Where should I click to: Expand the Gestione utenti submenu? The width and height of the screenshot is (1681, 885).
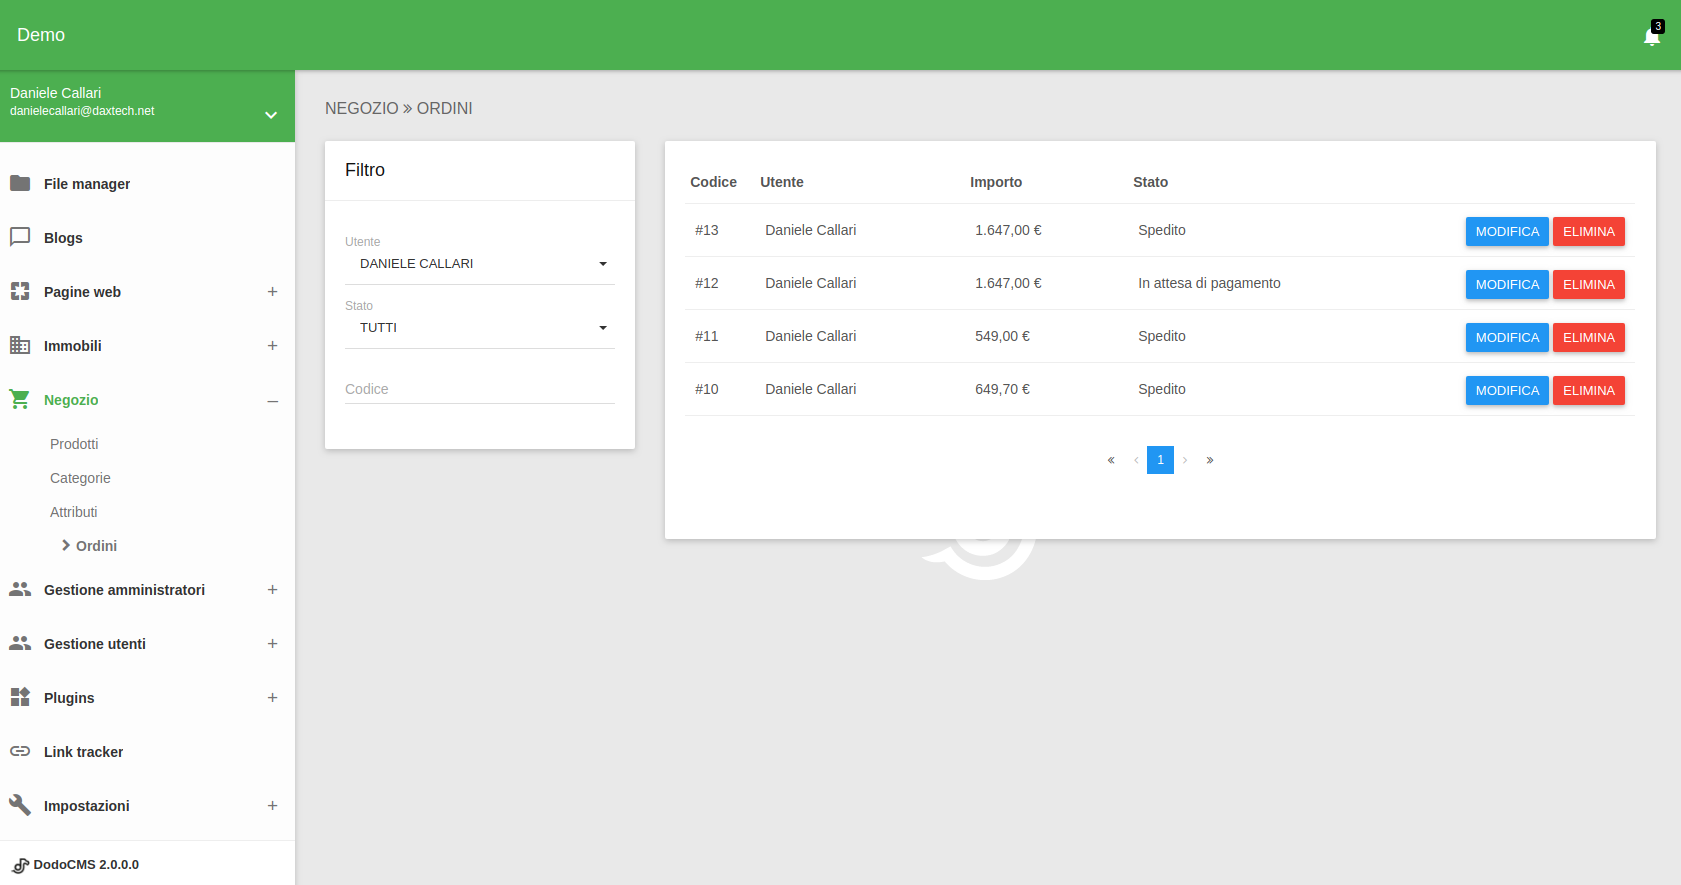click(272, 644)
